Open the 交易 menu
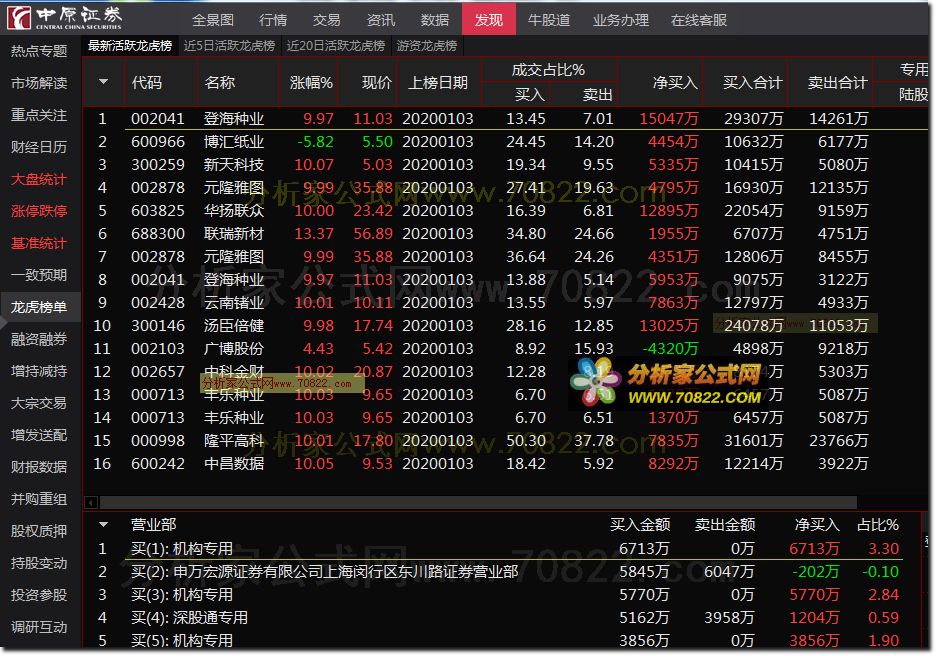937x656 pixels. coord(327,20)
